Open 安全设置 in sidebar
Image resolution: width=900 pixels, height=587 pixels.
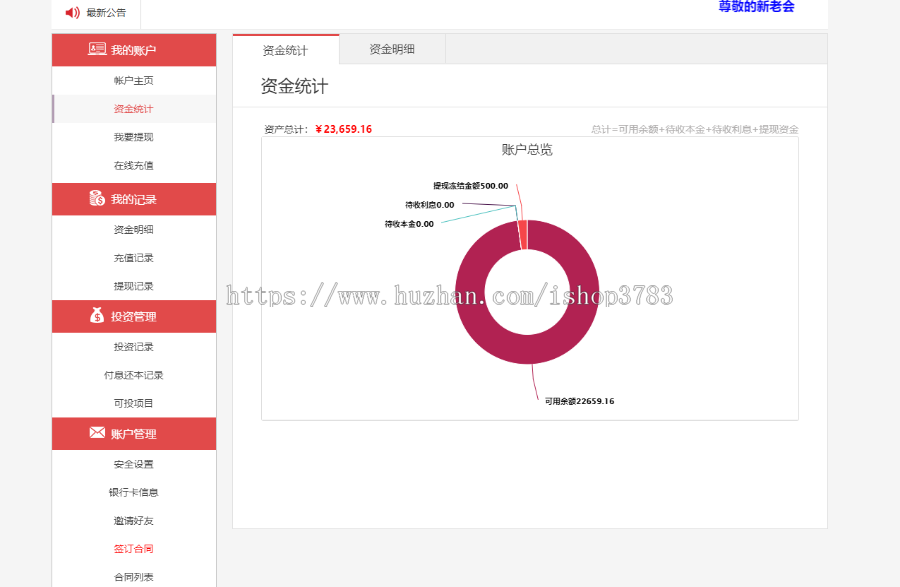tap(133, 464)
